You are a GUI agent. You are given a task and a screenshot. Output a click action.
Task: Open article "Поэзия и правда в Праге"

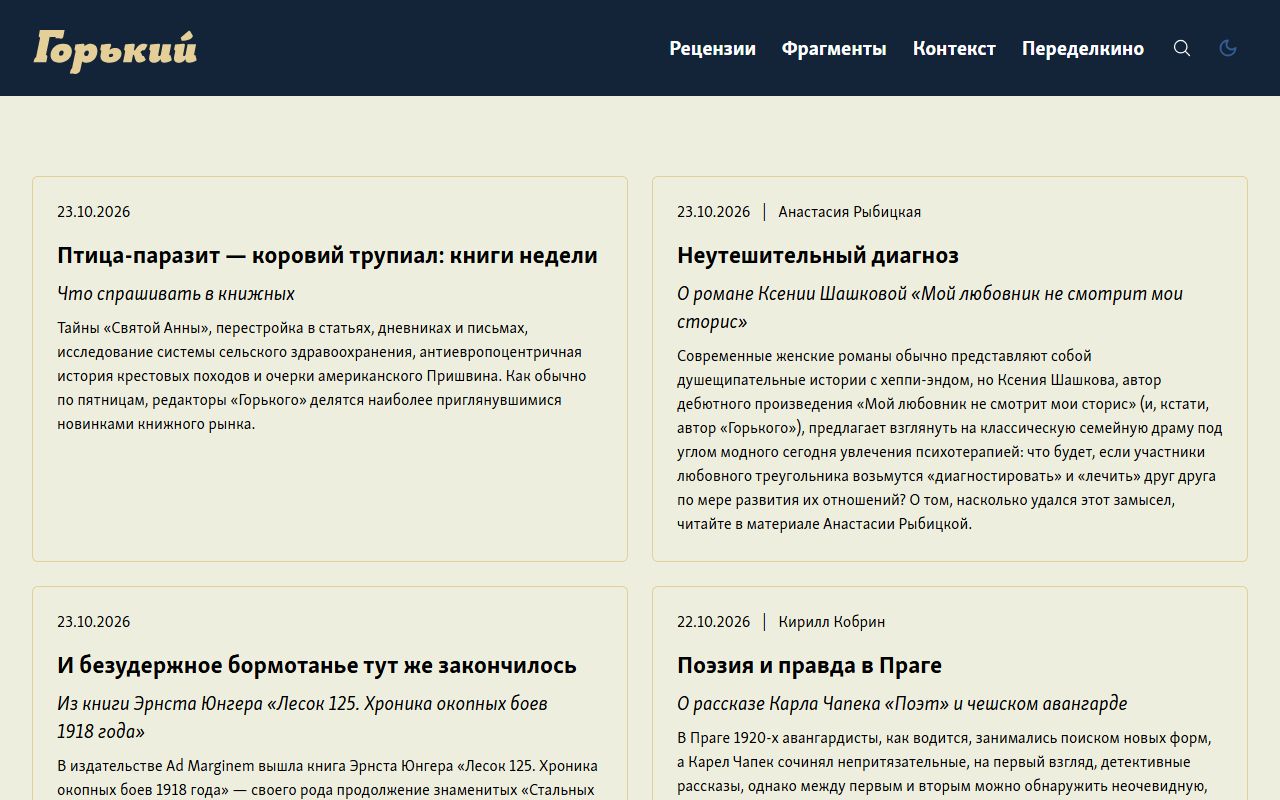(x=809, y=665)
